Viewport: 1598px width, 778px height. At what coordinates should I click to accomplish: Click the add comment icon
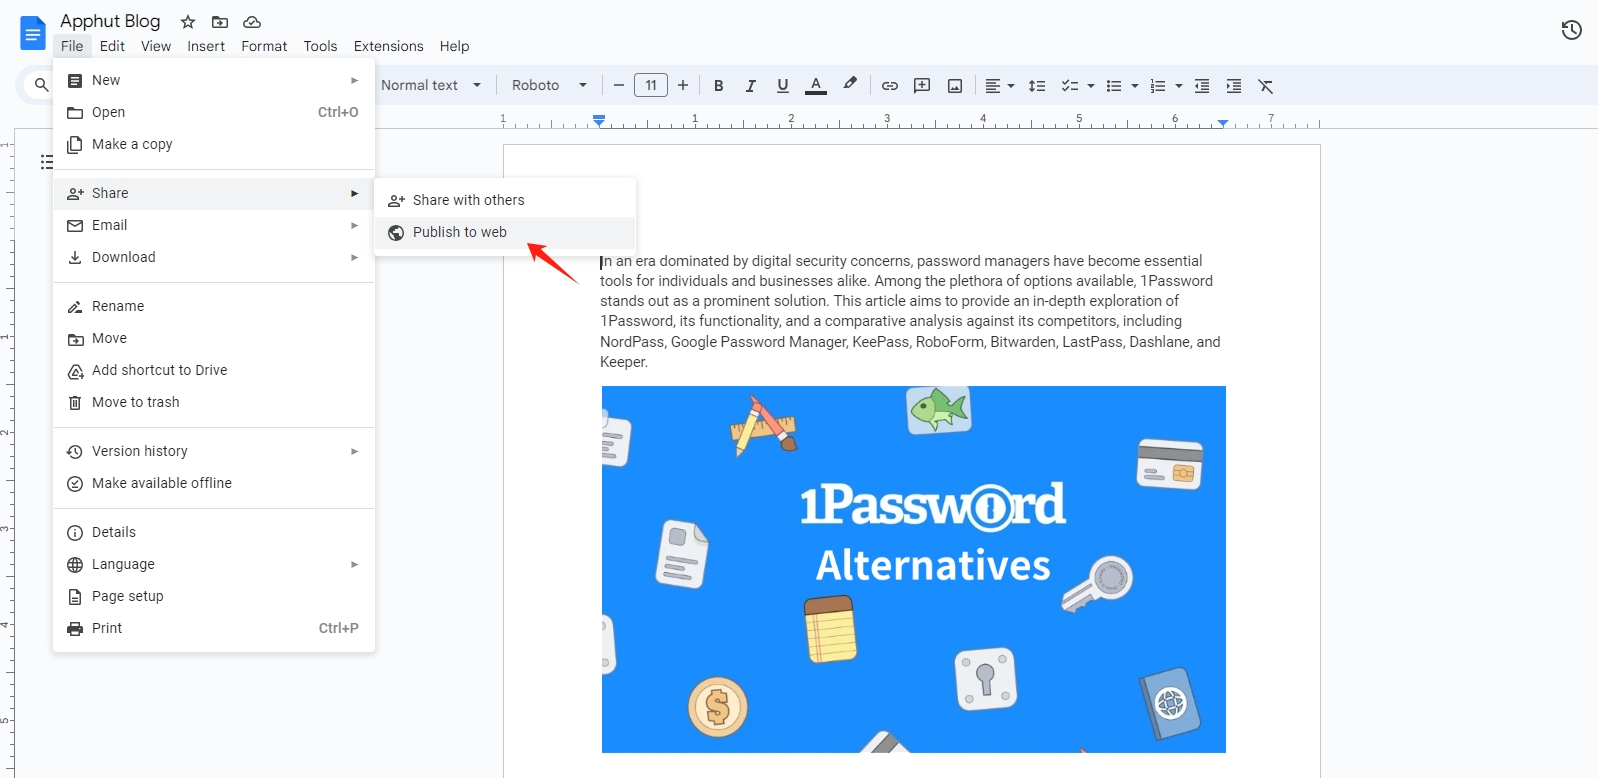point(922,86)
